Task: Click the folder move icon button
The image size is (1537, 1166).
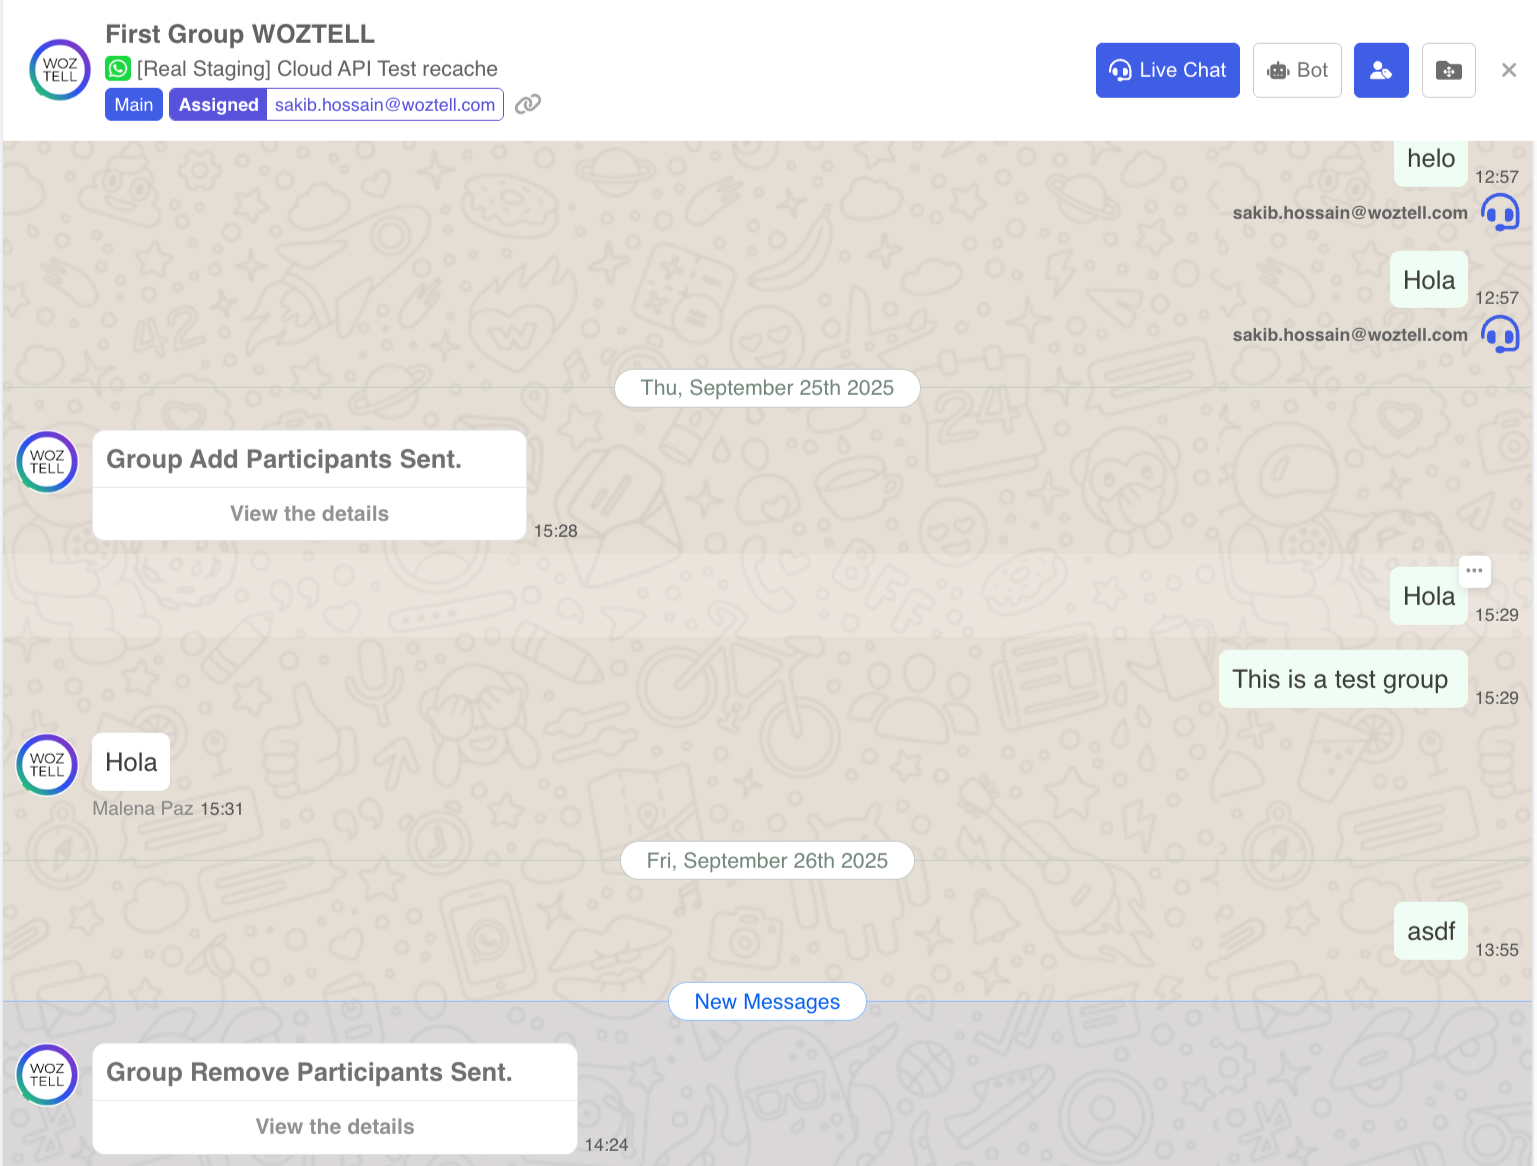Action: coord(1448,70)
